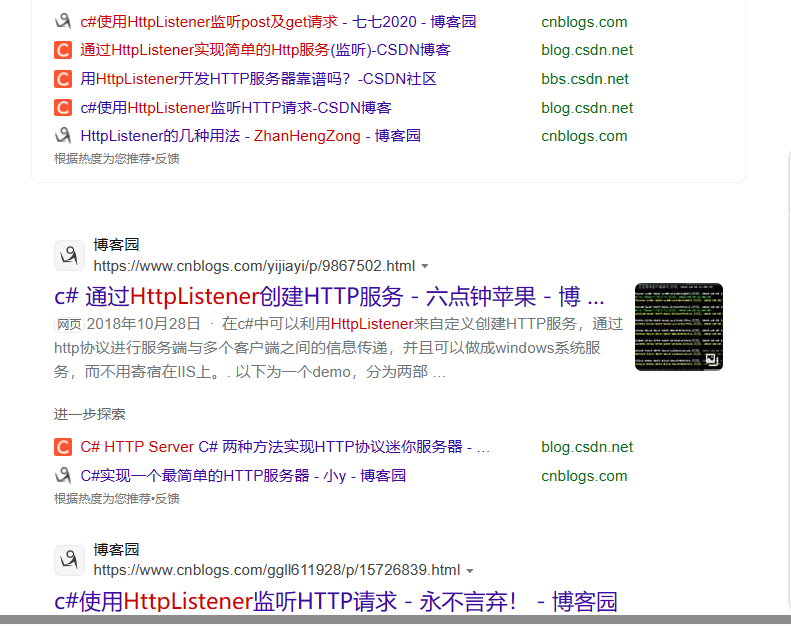Screen dimensions: 791x626
Task: Click blog.csdn.net beside c#使用HttpListener监听HTTP请求-CSDN博客
Action: [587, 108]
